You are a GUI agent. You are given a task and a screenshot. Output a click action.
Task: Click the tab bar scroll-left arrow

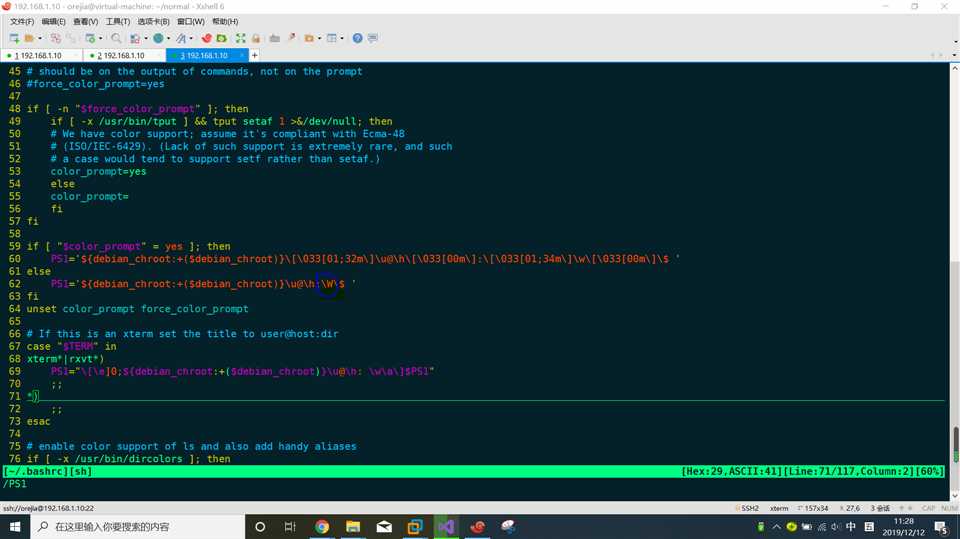932,55
